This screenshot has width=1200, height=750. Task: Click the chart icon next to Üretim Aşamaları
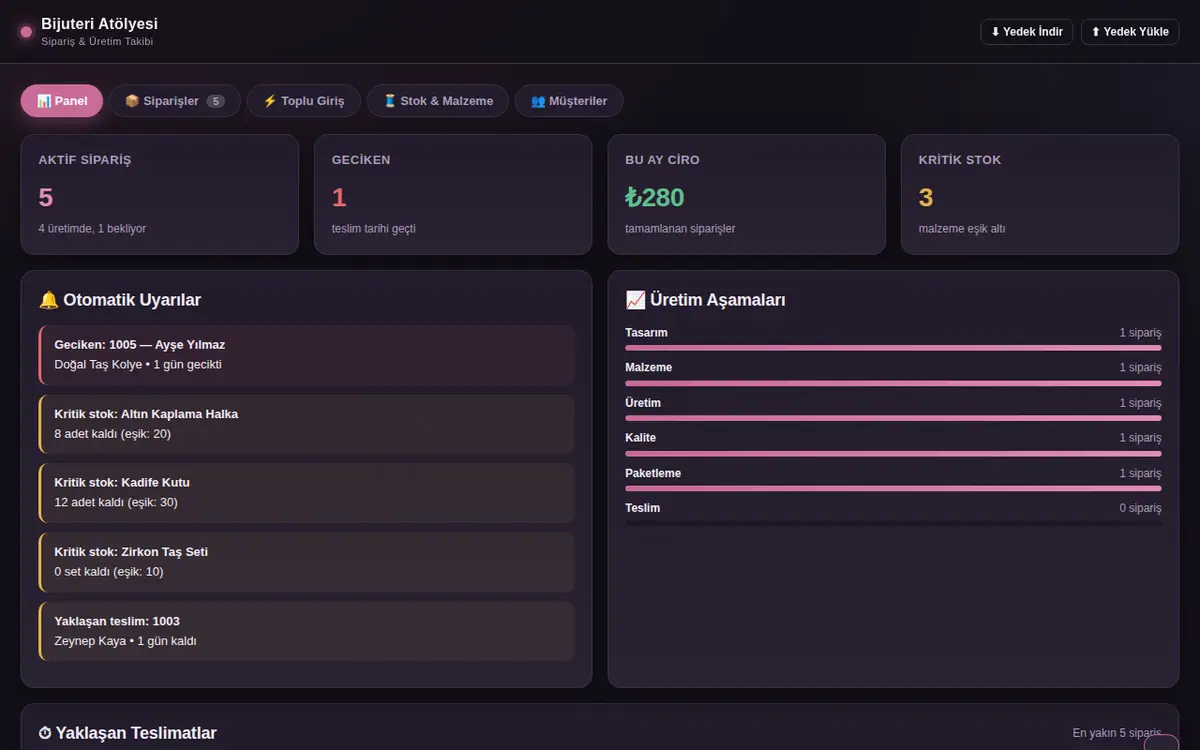635,300
